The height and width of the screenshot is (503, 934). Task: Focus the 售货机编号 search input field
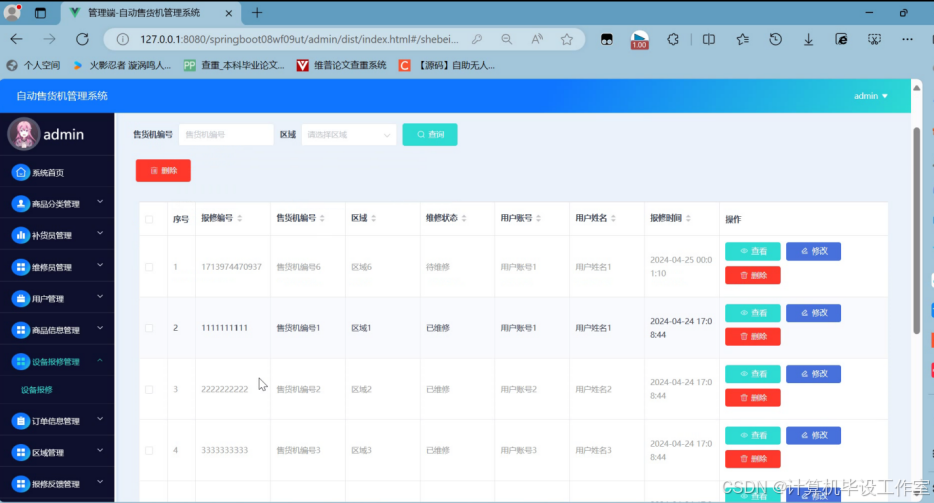(x=226, y=135)
